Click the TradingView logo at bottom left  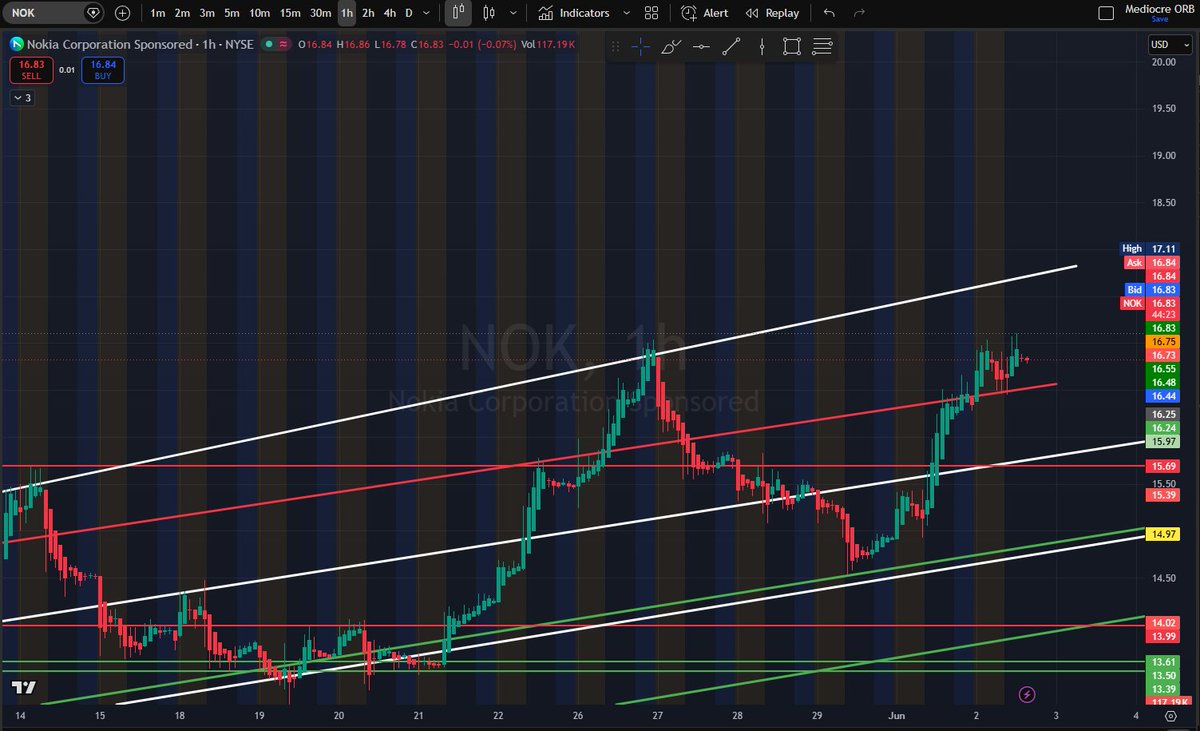[x=22, y=689]
